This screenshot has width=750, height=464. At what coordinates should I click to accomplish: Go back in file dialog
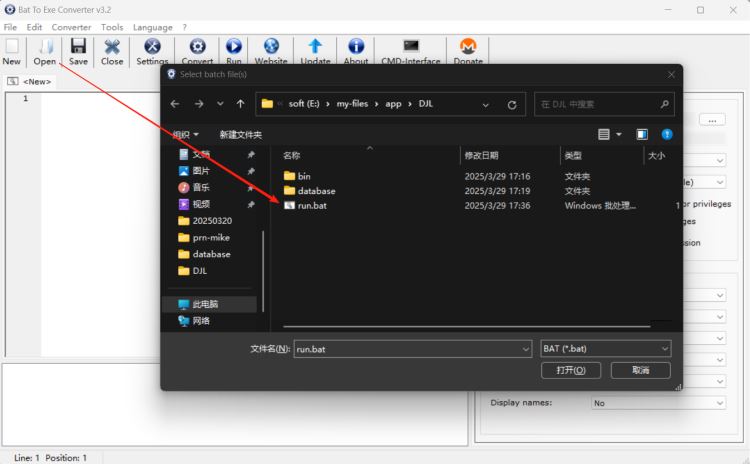pos(175,104)
